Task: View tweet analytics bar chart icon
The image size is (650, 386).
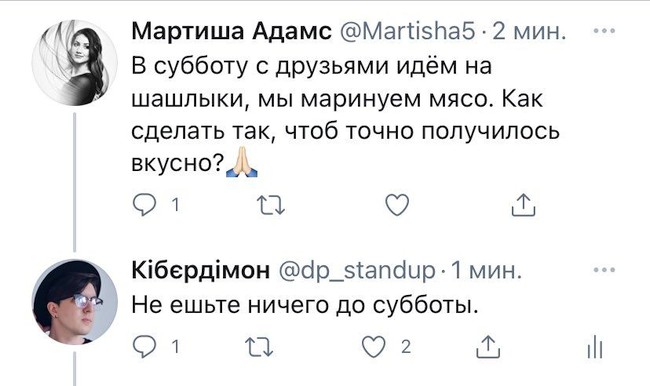Action: coord(595,347)
